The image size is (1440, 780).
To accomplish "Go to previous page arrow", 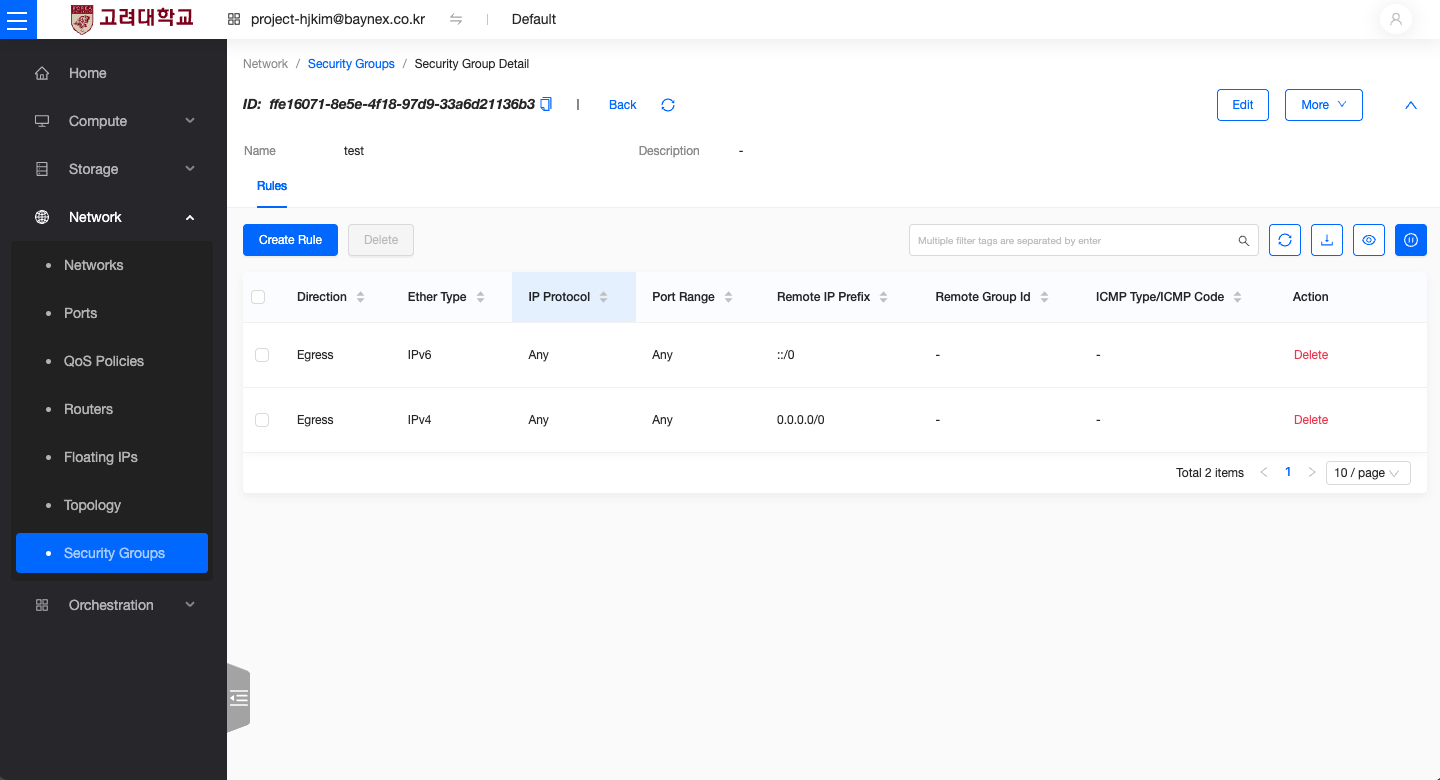I will [x=1264, y=473].
